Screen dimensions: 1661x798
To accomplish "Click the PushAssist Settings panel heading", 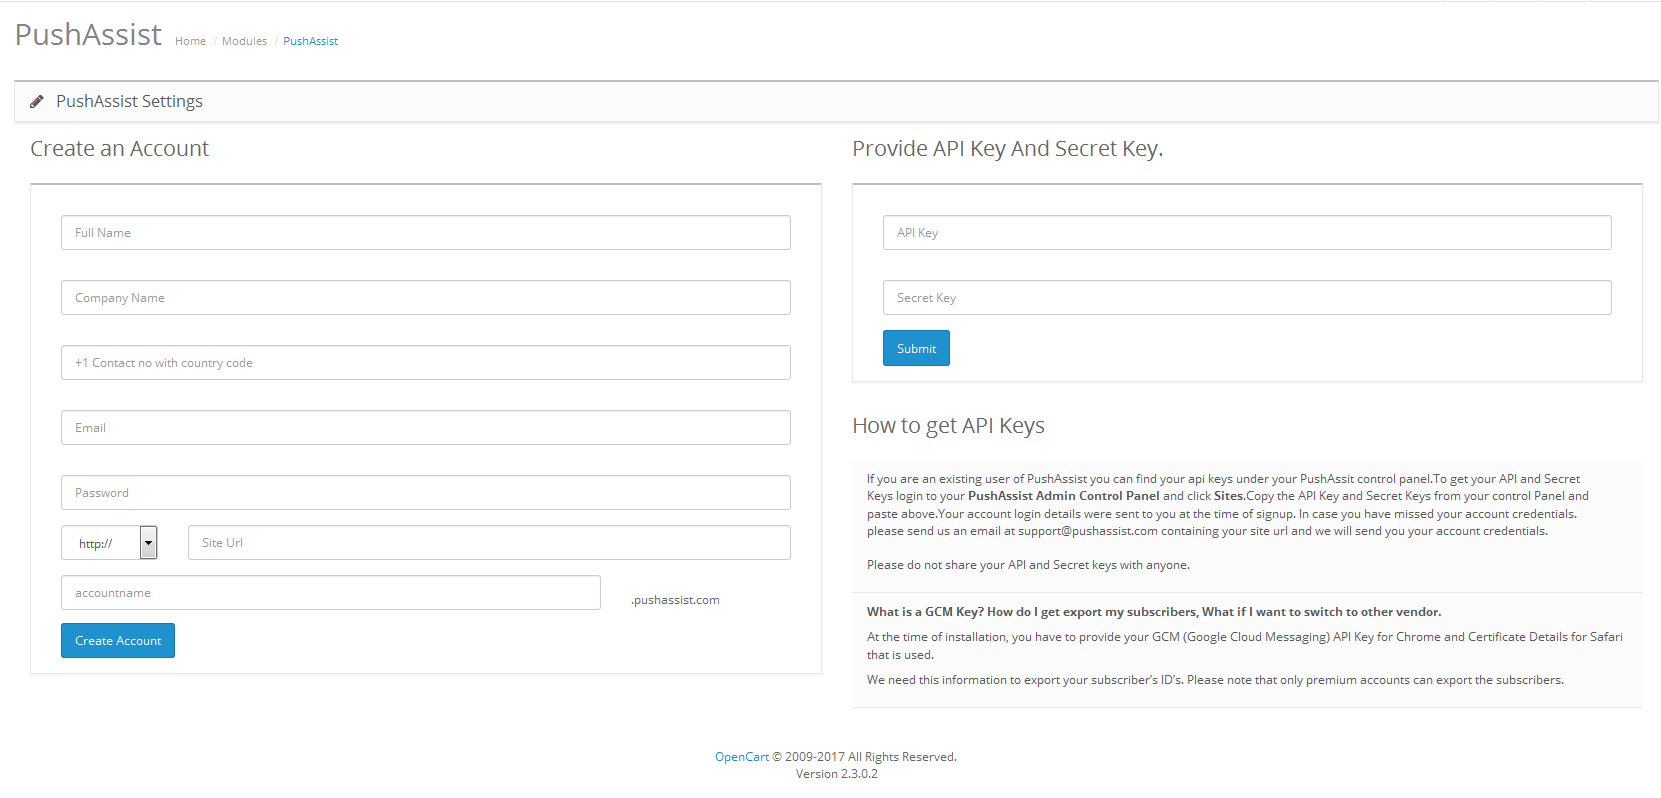I will 129,101.
